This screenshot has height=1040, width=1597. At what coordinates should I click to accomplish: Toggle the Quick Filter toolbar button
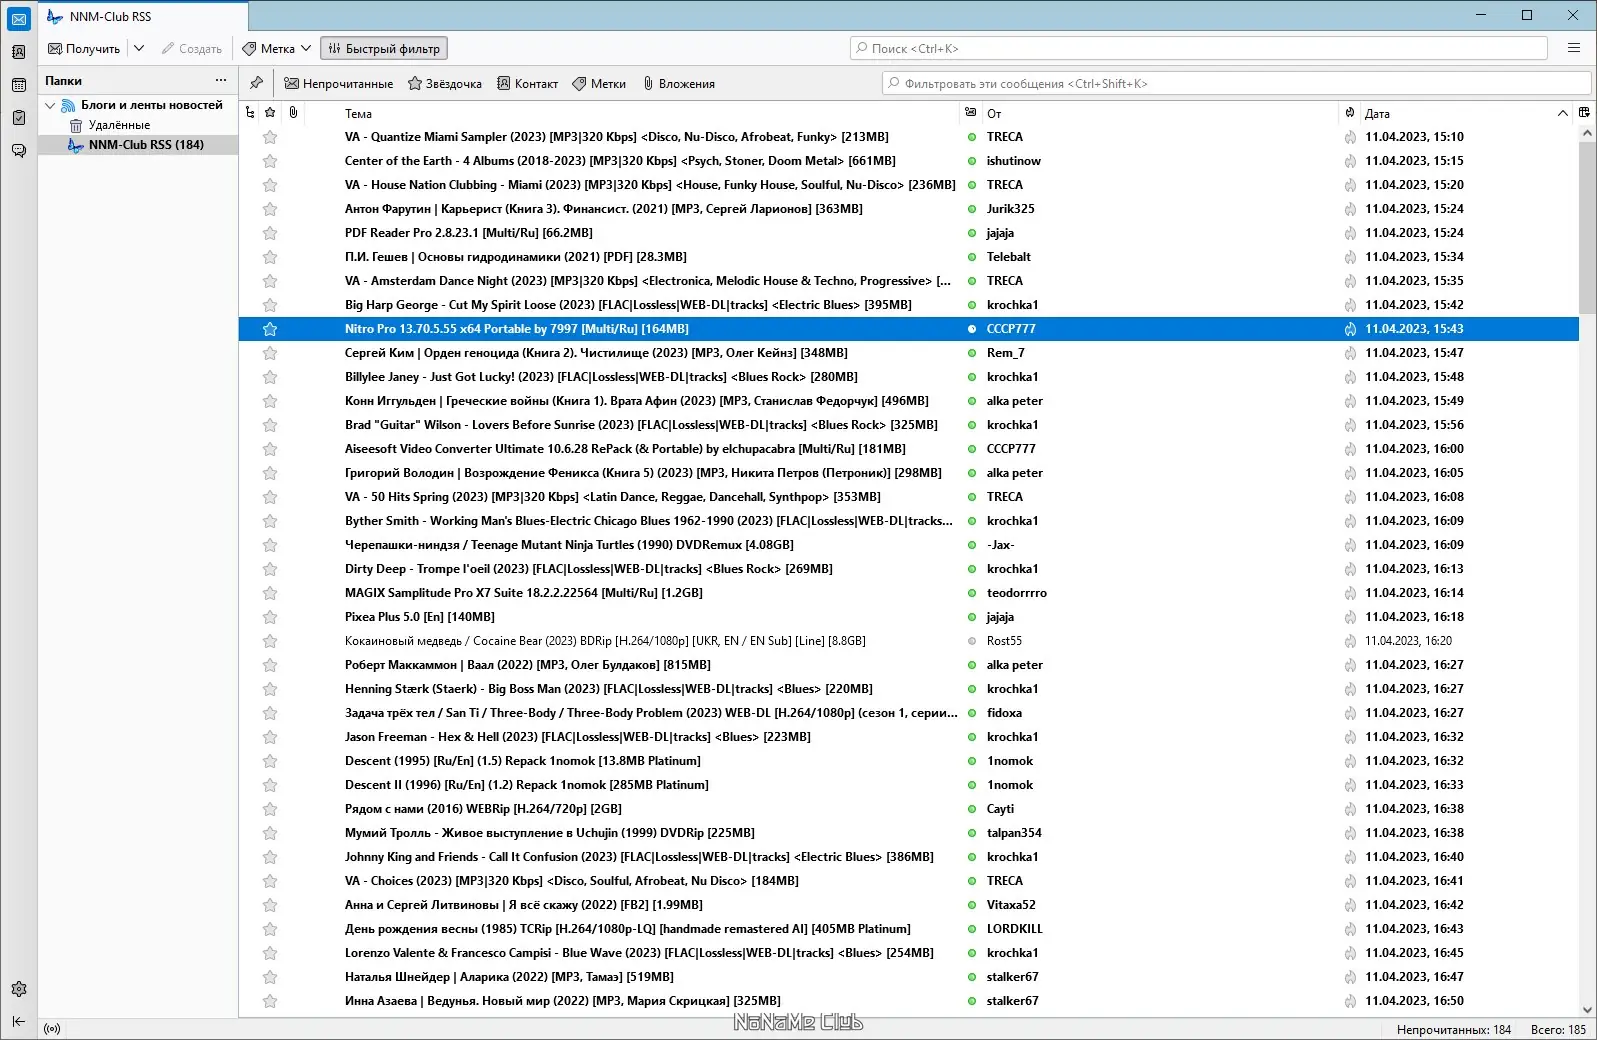(384, 48)
